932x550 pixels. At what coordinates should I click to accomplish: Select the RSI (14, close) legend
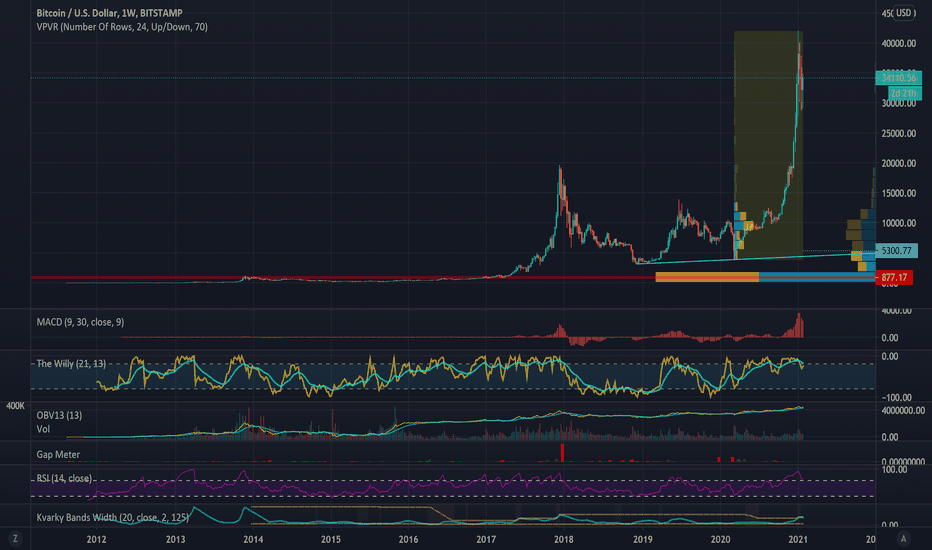(x=64, y=478)
